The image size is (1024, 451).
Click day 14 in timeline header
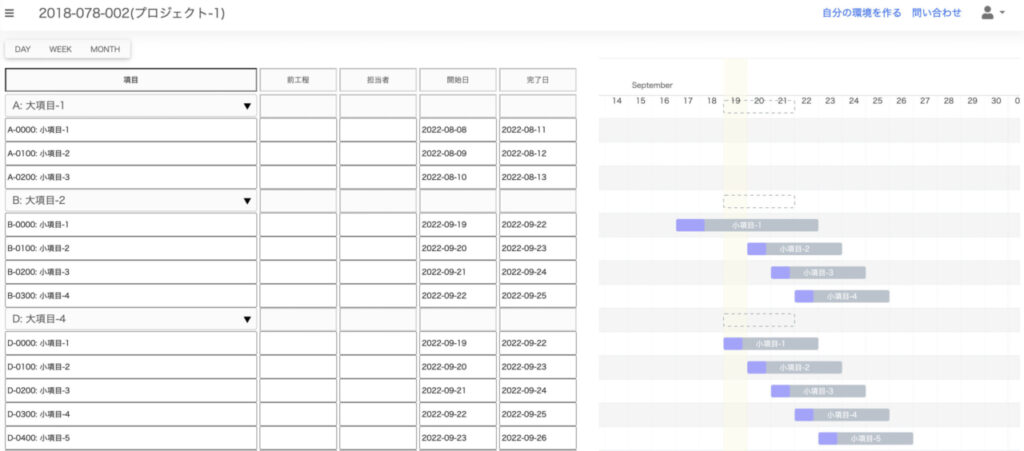coord(616,101)
